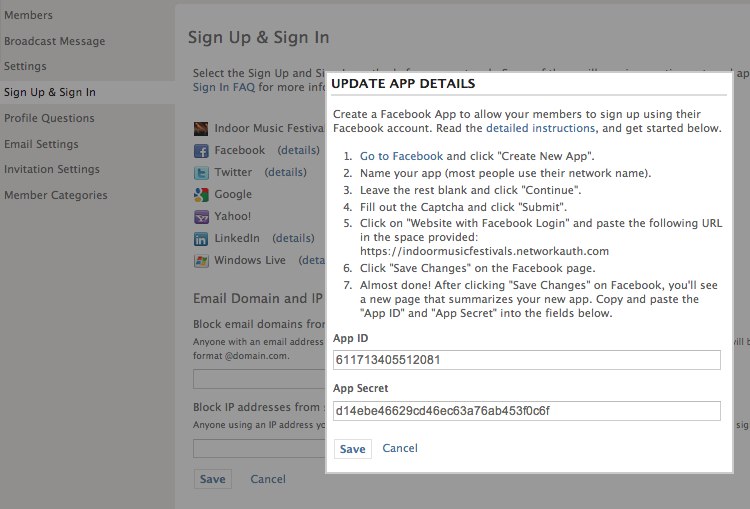Cancel the Update App Details dialog

(400, 448)
